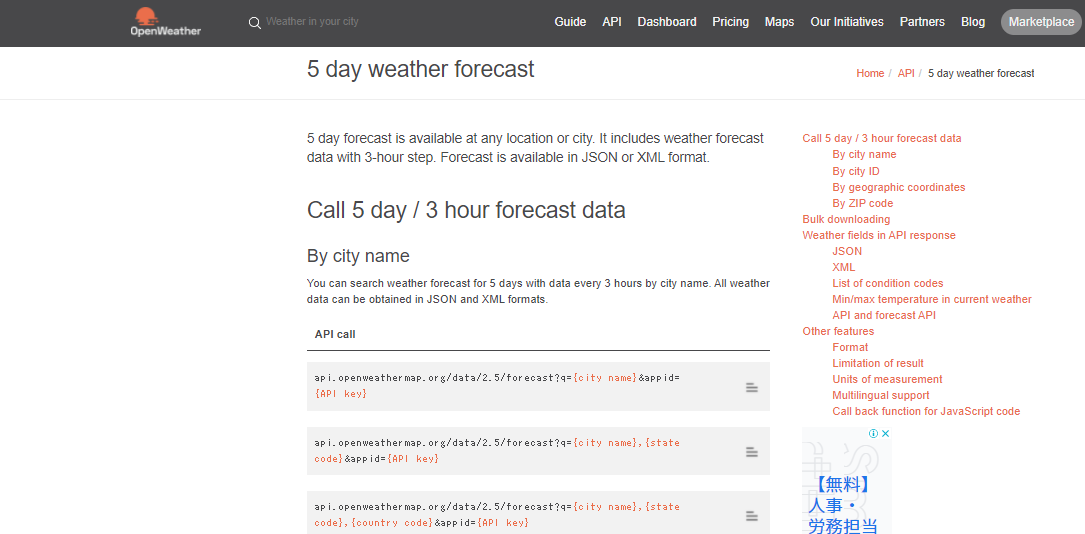Open the Maps menu item
The width and height of the screenshot is (1085, 534).
coord(779,22)
